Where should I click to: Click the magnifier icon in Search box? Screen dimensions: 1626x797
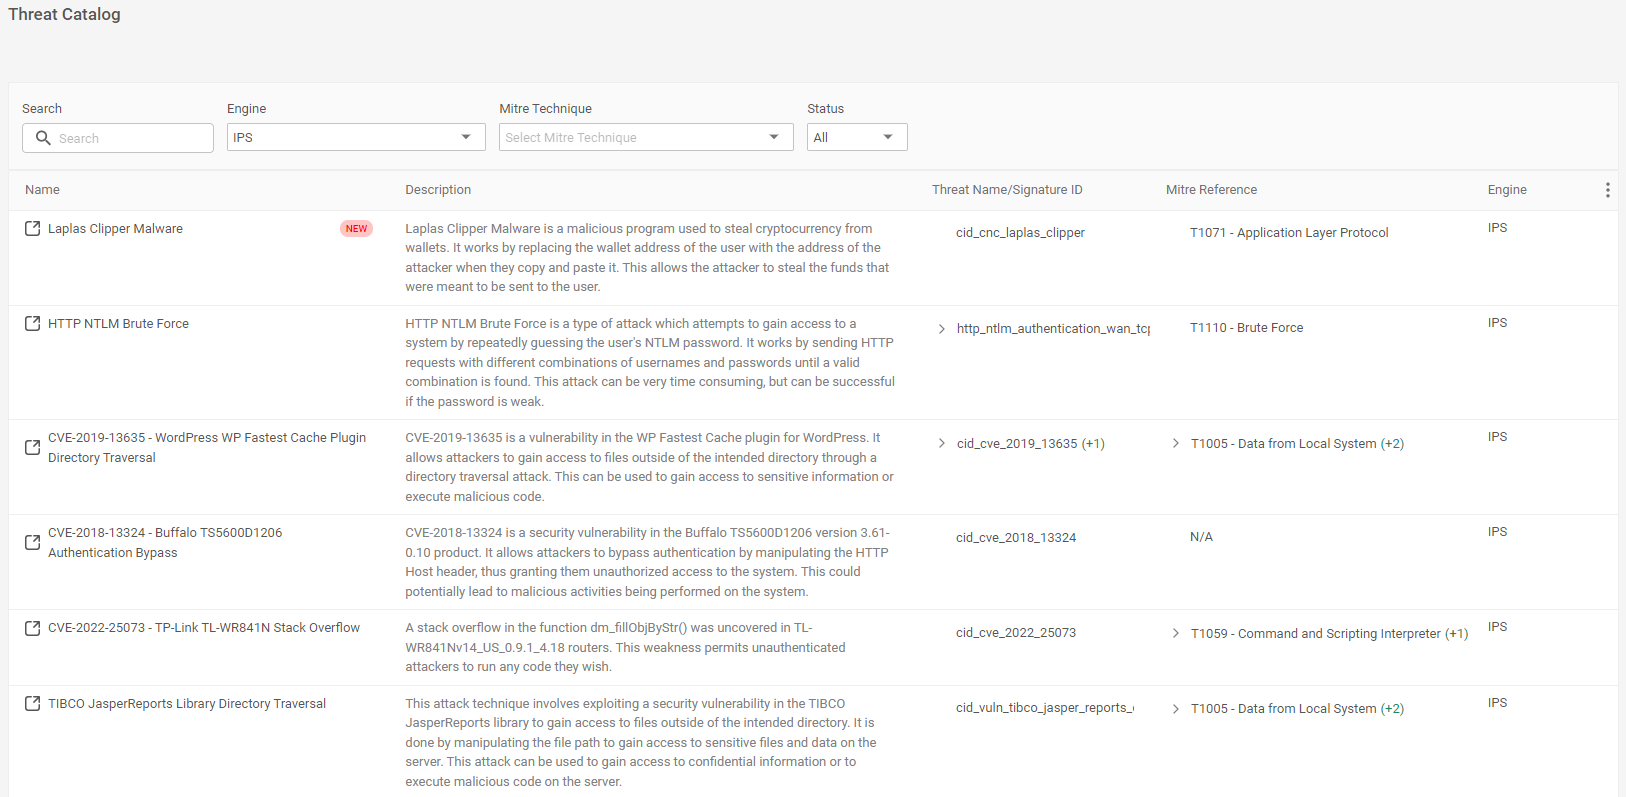pos(43,138)
